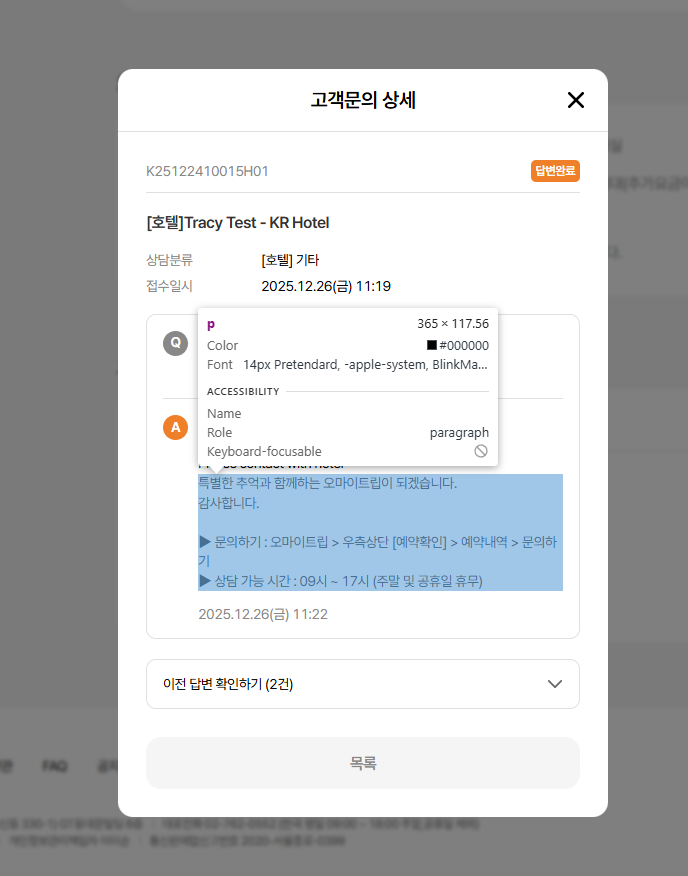Click the title [호텔]Tracy Test - KR Hotel
Screen dimensions: 688x876
point(238,223)
